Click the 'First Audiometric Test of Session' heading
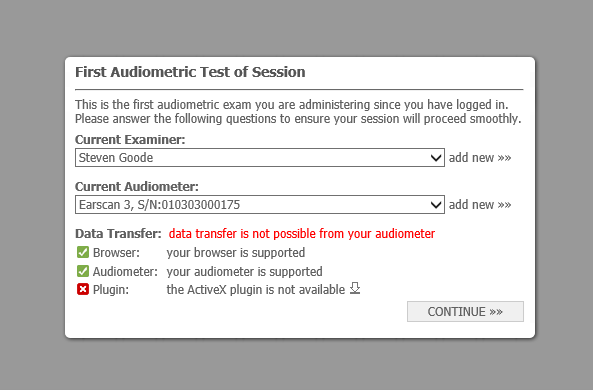Viewport: 593px width, 390px height. tap(190, 72)
